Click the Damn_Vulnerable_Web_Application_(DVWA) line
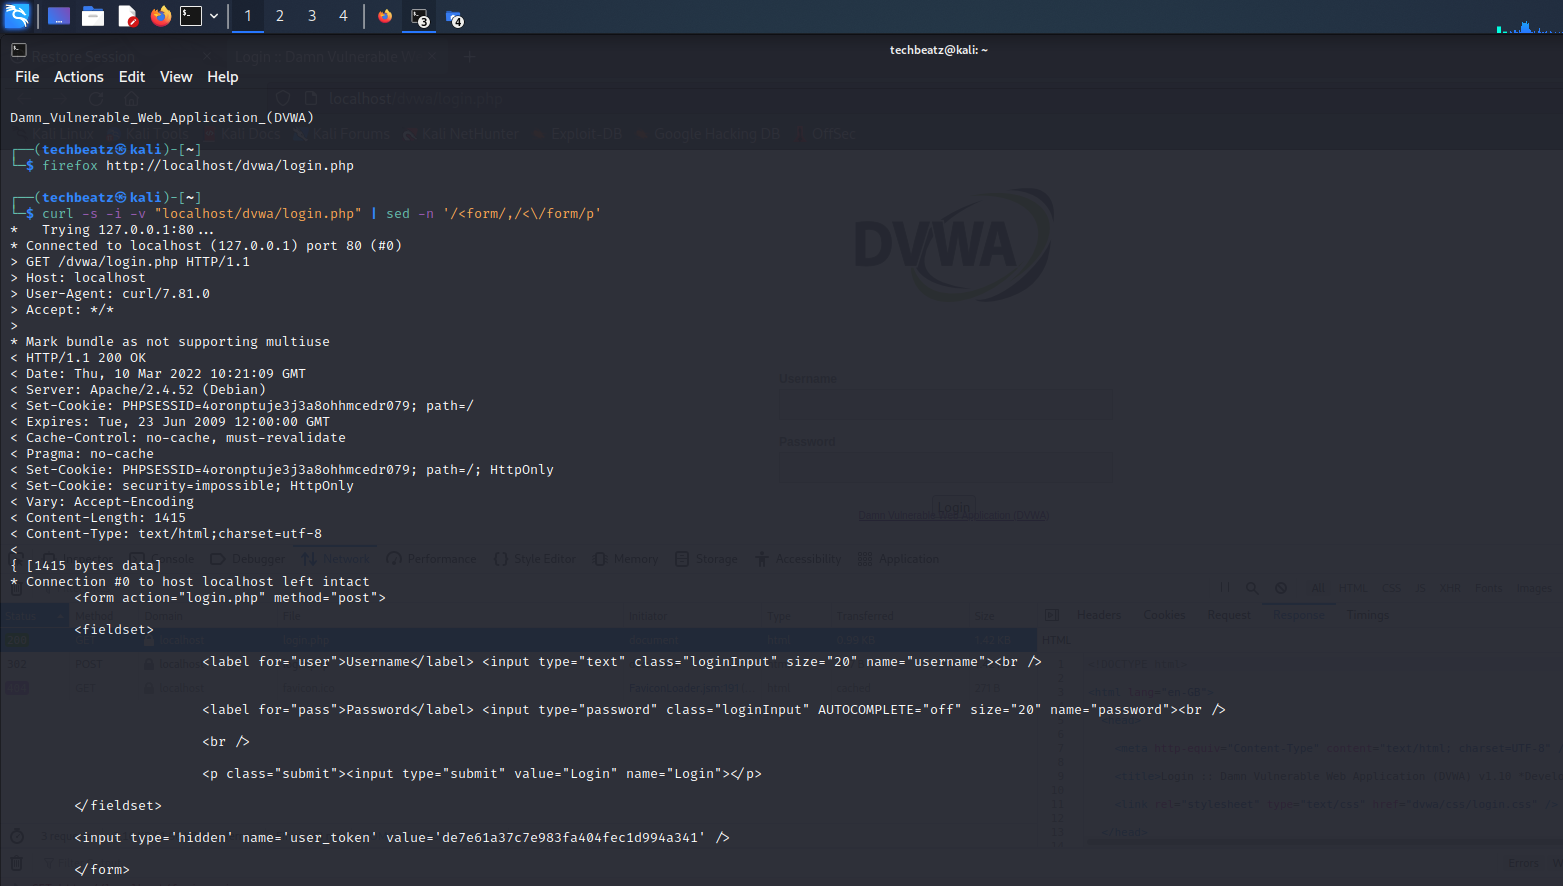1563x886 pixels. (x=162, y=118)
